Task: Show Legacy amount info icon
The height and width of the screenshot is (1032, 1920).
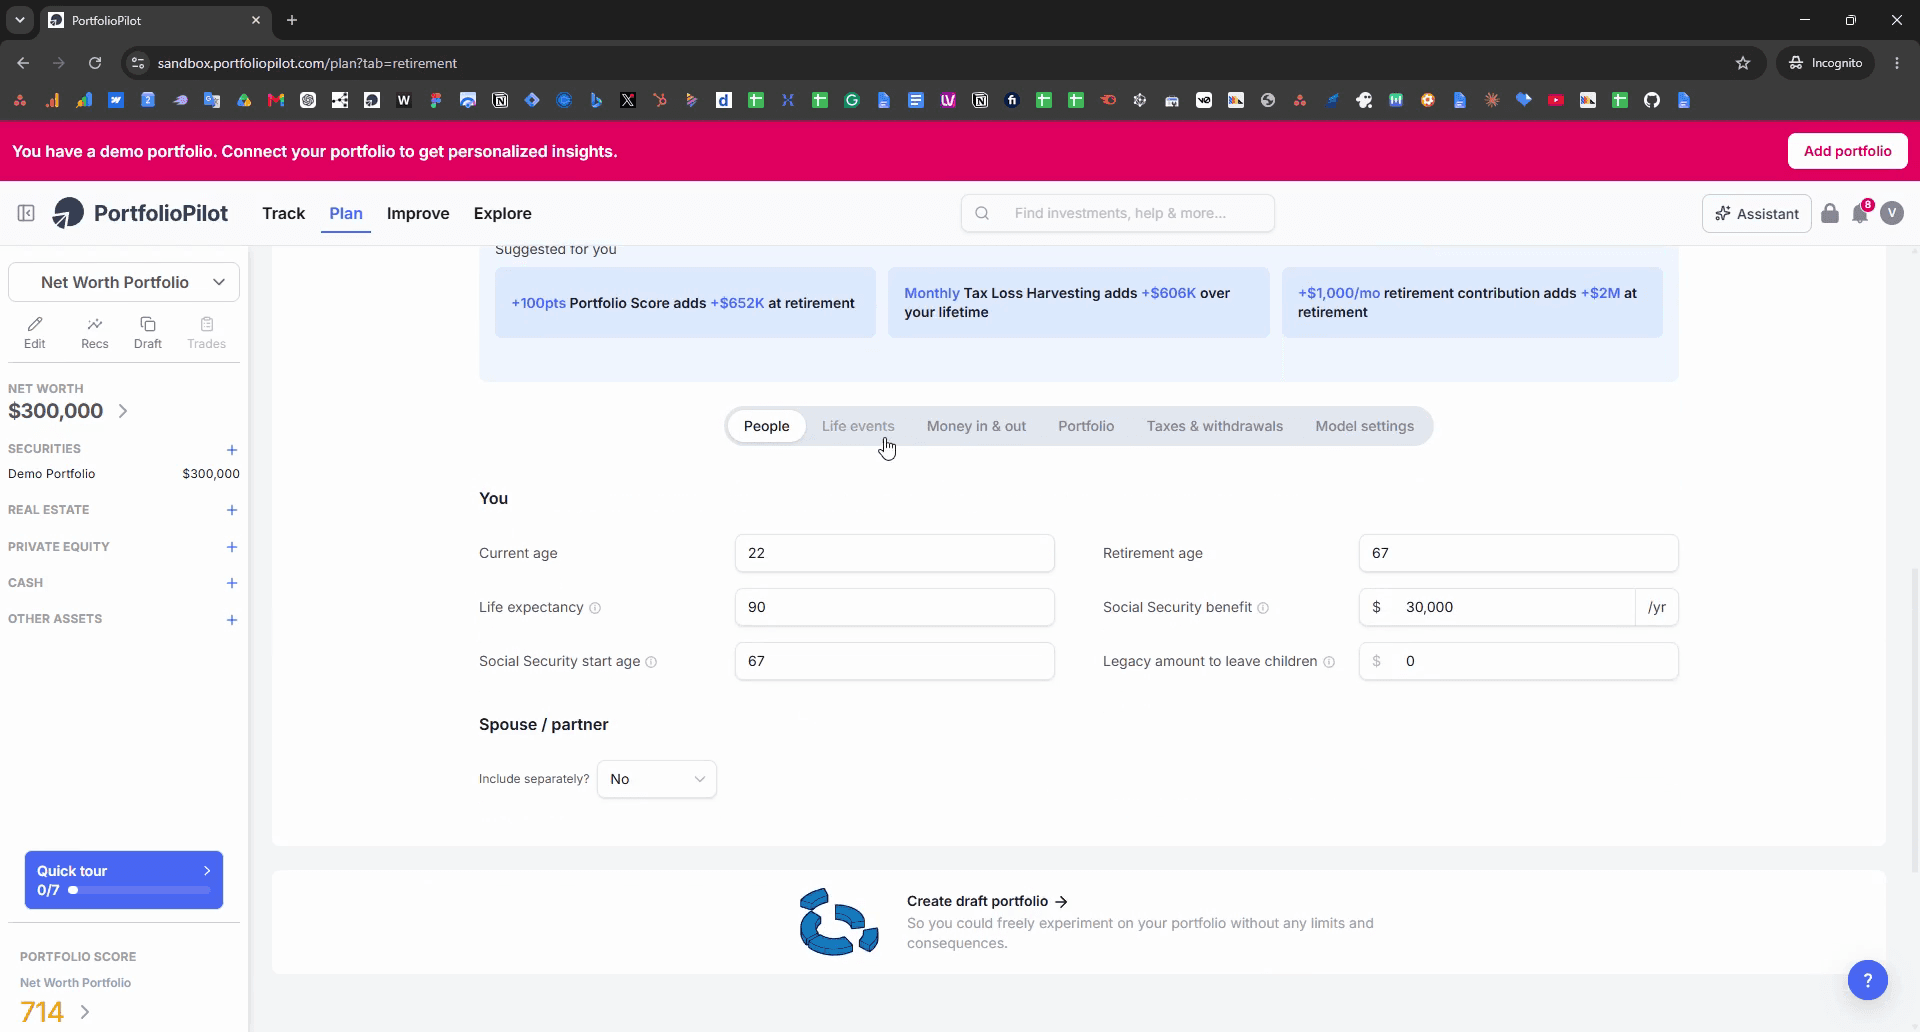Action: (x=1329, y=662)
